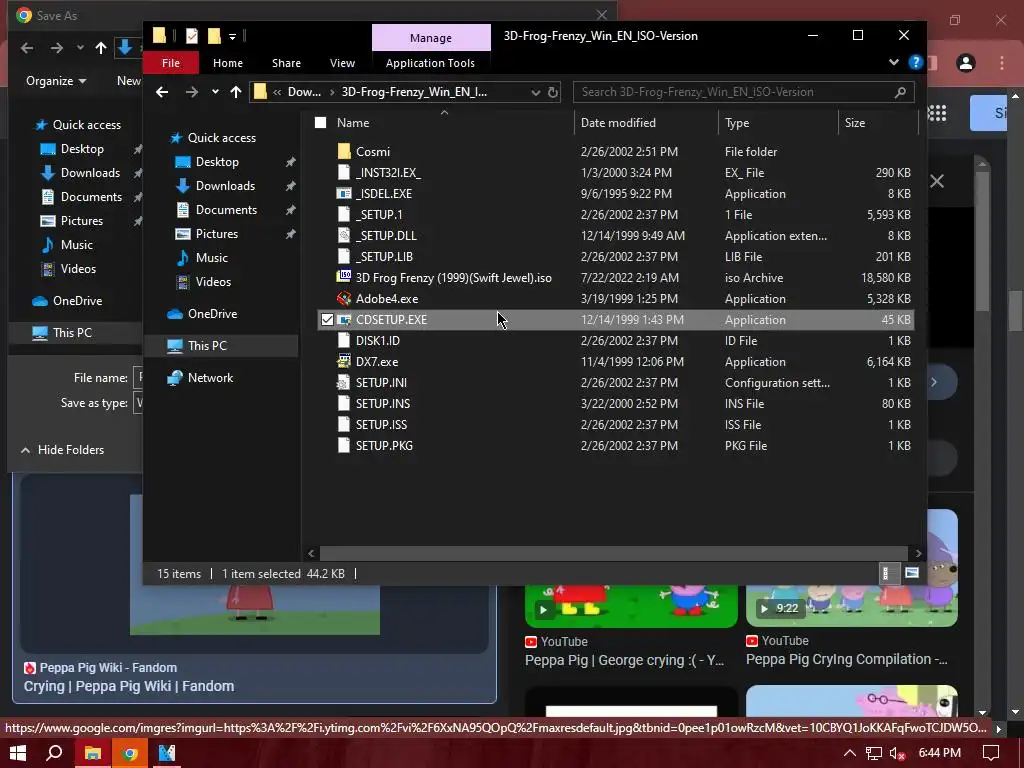Collapse the ribbon with the chevron

pos(893,63)
